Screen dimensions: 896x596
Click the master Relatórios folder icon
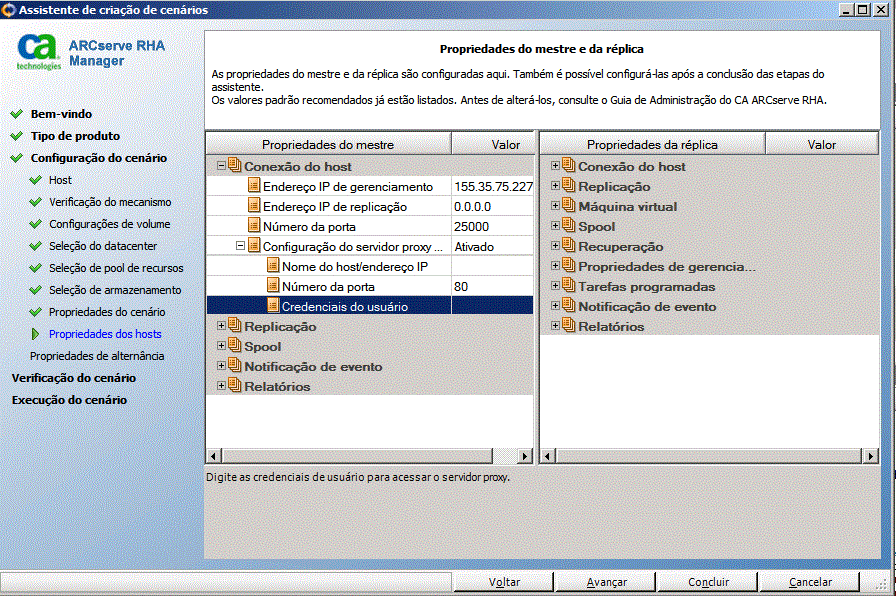pos(235,385)
